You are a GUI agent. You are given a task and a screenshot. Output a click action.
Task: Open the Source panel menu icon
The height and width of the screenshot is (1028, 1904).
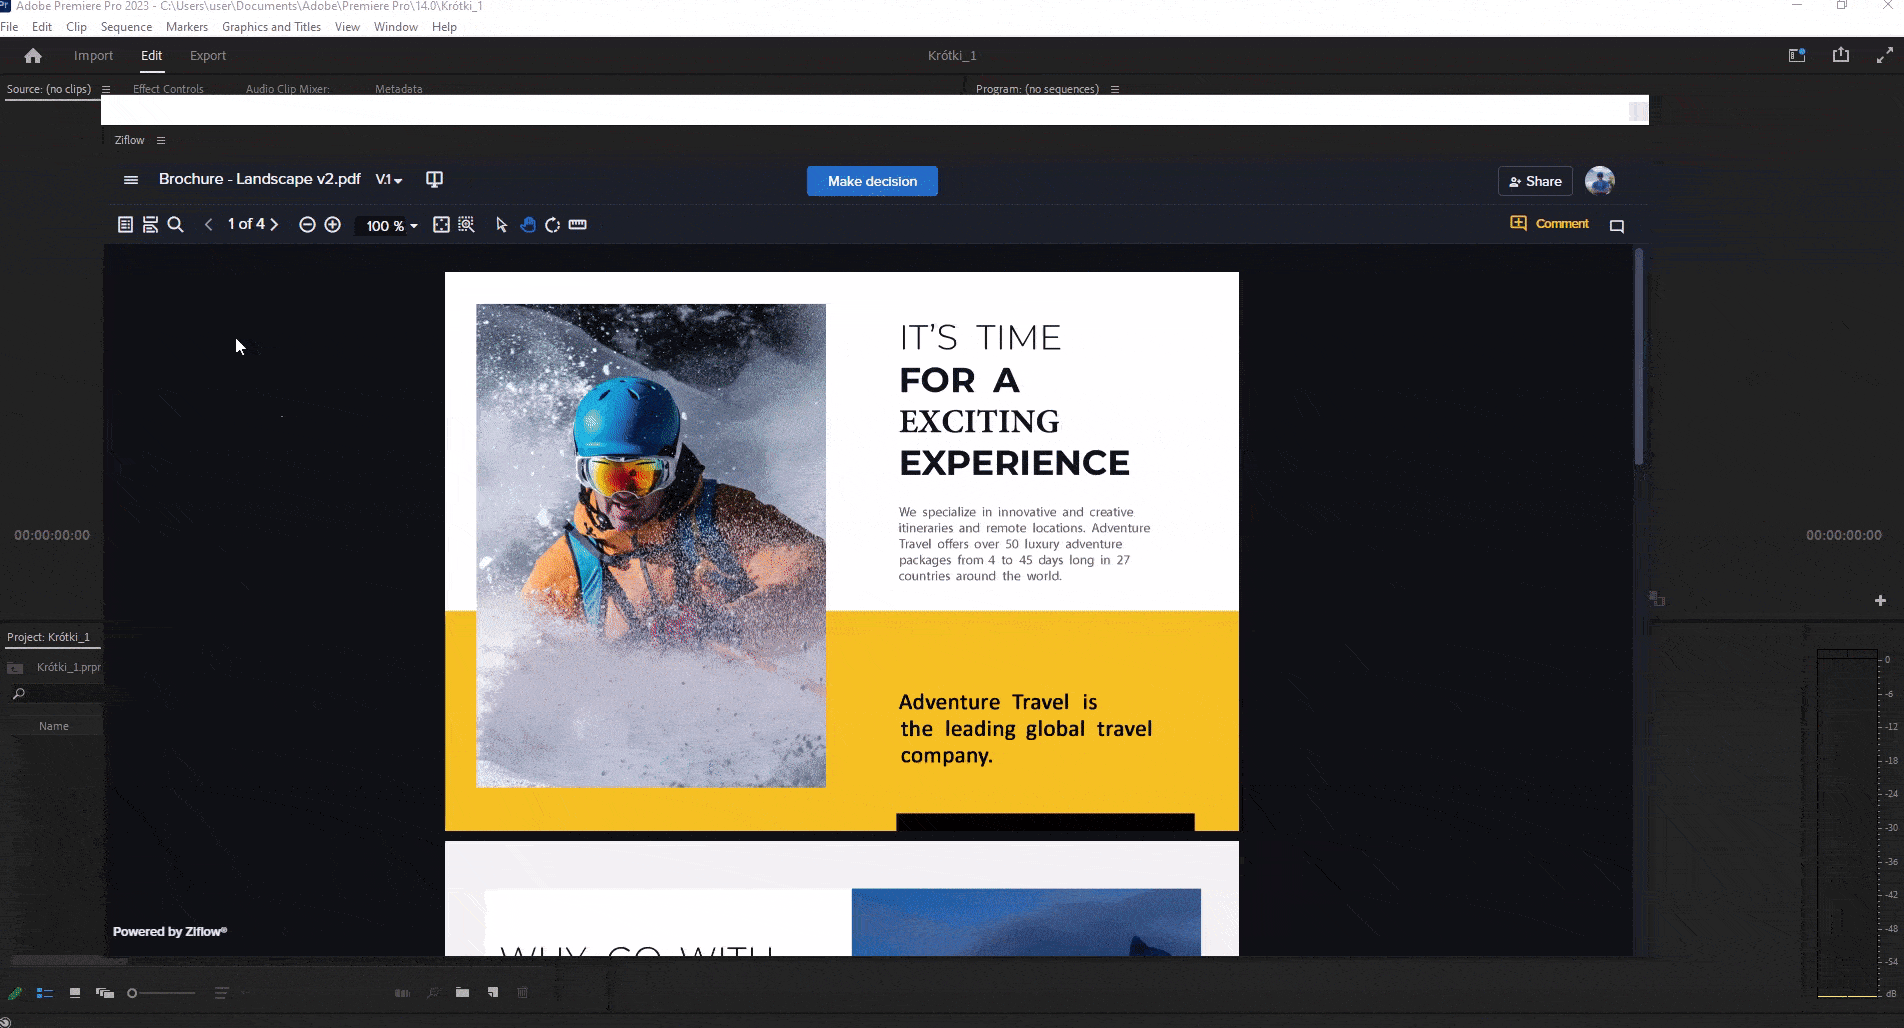(106, 89)
